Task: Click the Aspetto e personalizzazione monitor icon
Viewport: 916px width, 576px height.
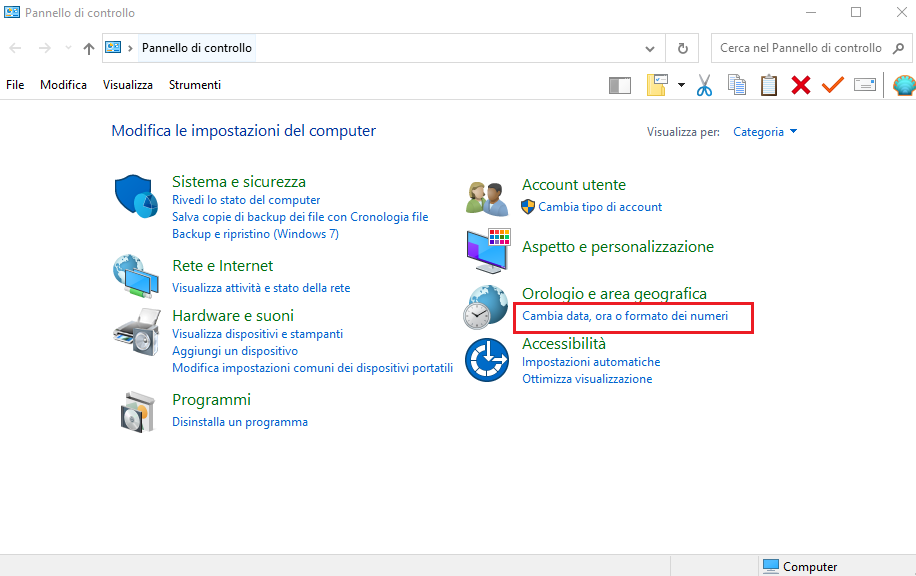Action: [x=488, y=251]
